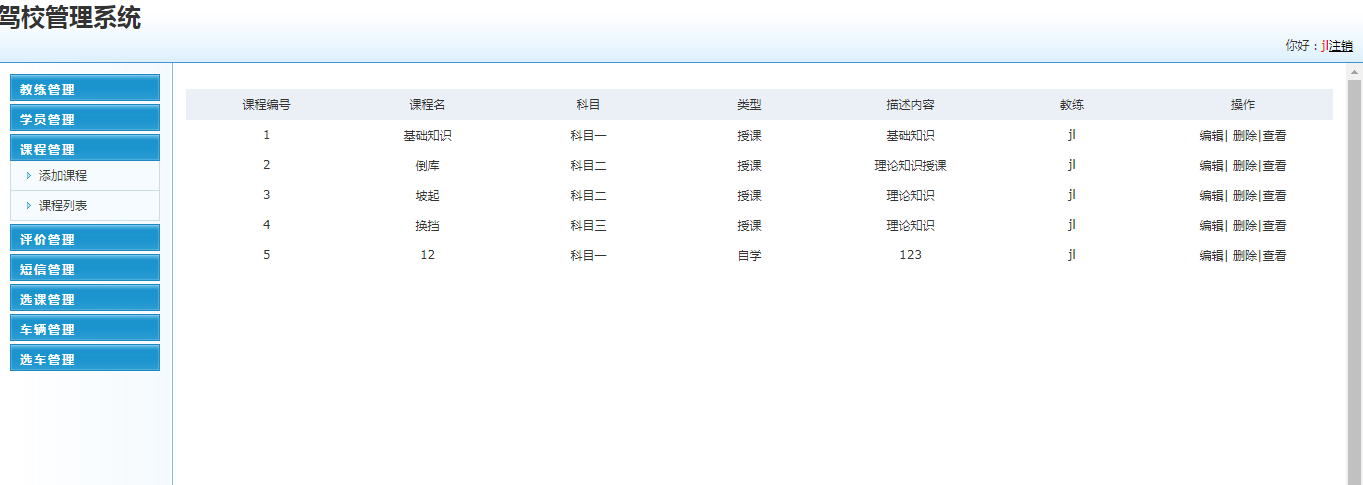This screenshot has width=1363, height=485.
Task: View the 基础知识 course row
Action: click(x=1274, y=136)
